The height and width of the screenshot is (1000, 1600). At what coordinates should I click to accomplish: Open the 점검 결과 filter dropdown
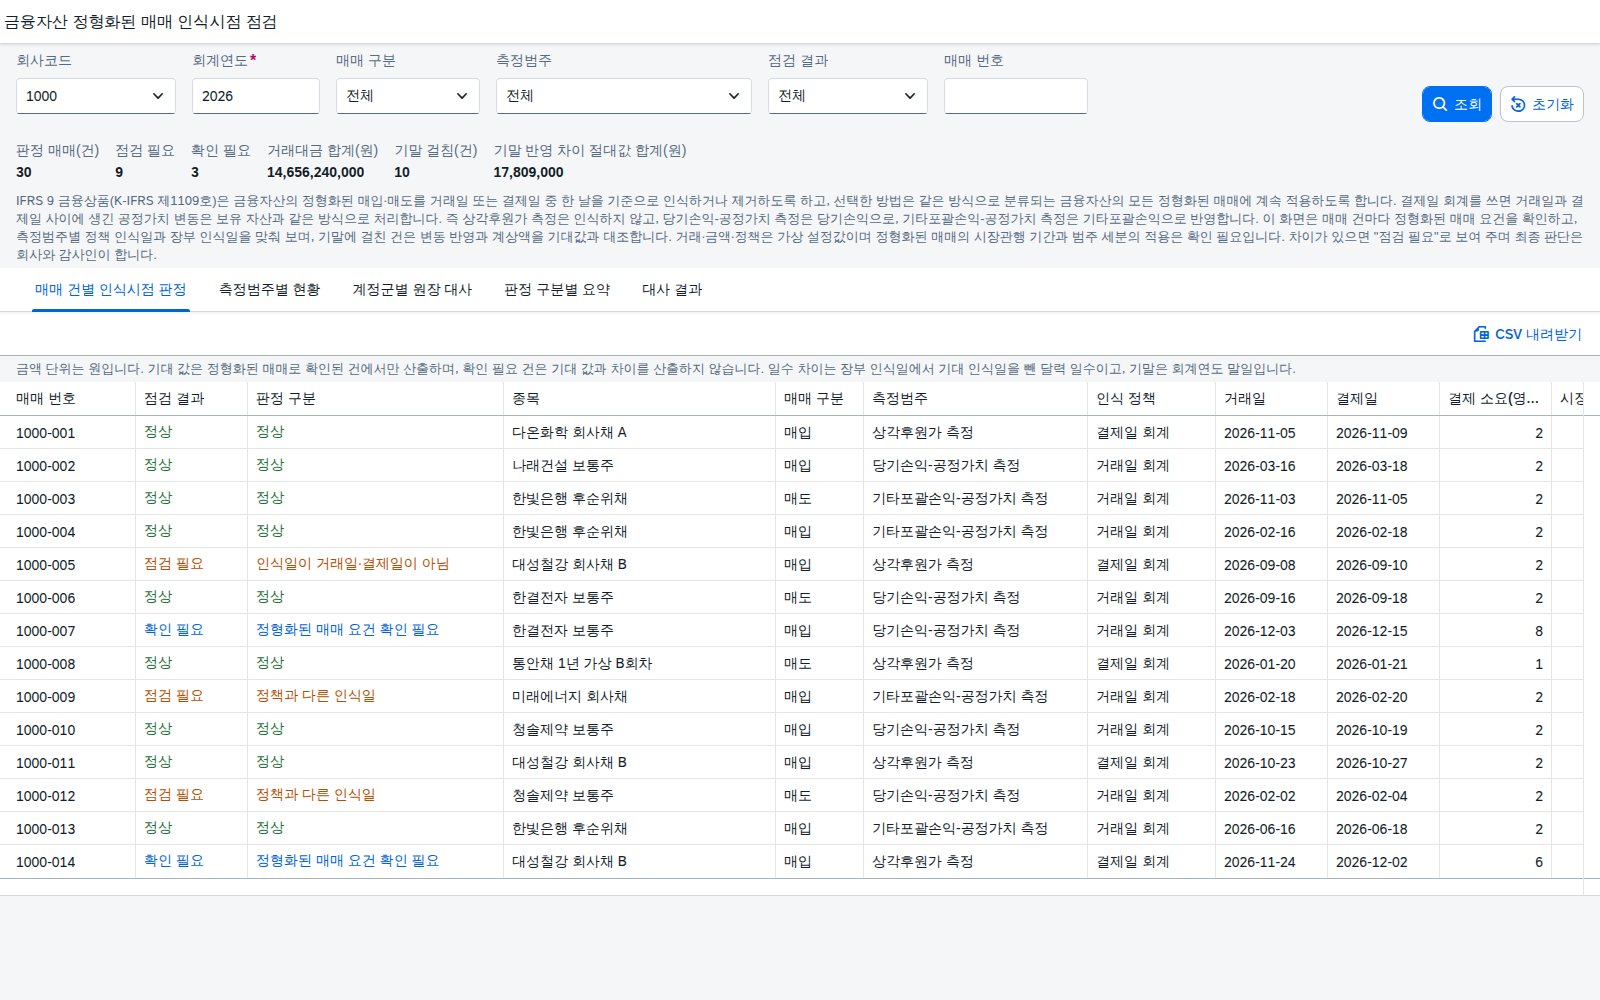coord(848,96)
